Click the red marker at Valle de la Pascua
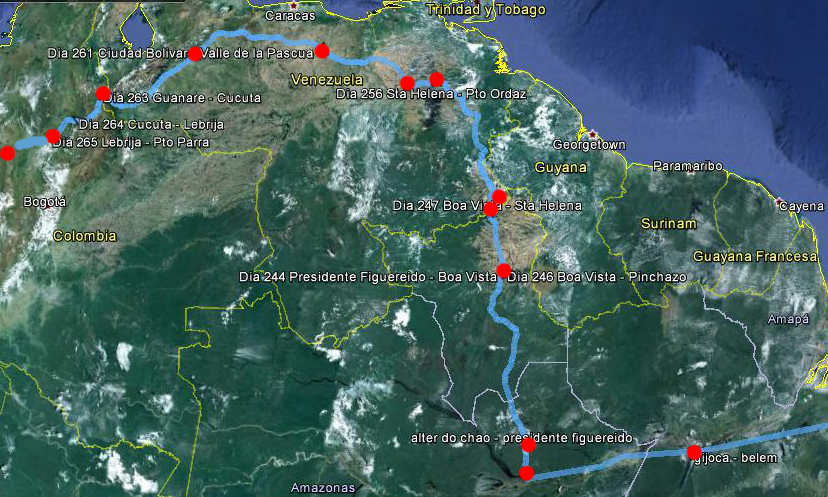This screenshot has height=497, width=828. point(322,50)
